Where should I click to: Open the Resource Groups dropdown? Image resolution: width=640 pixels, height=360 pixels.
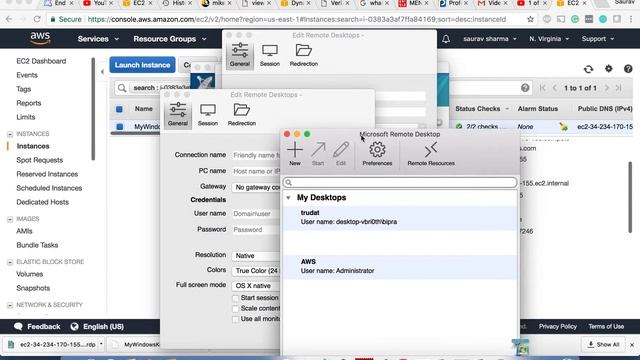tap(170, 39)
